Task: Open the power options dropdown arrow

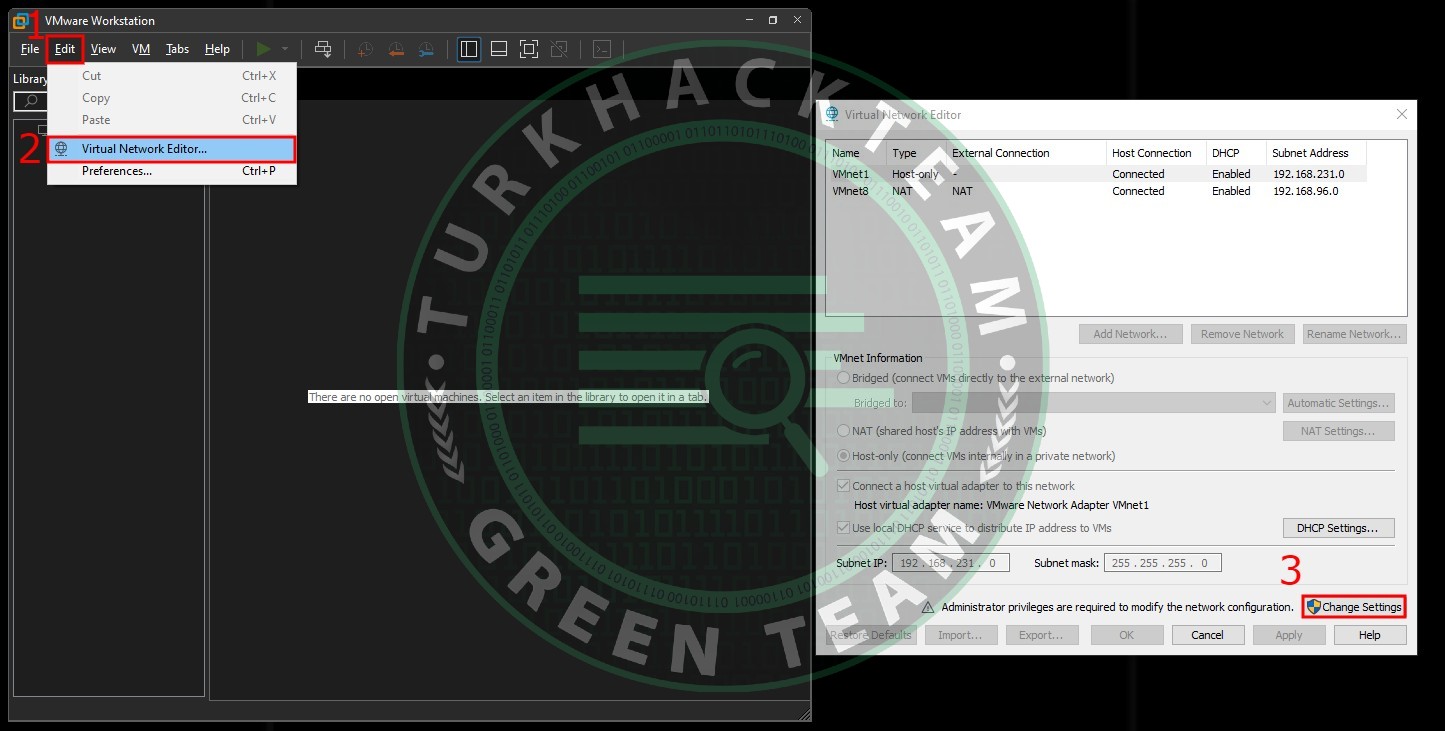Action: point(285,49)
